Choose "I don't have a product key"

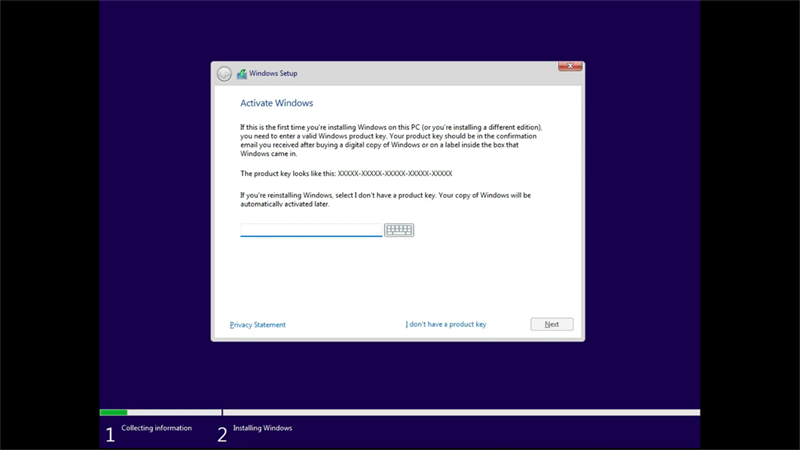pos(445,325)
